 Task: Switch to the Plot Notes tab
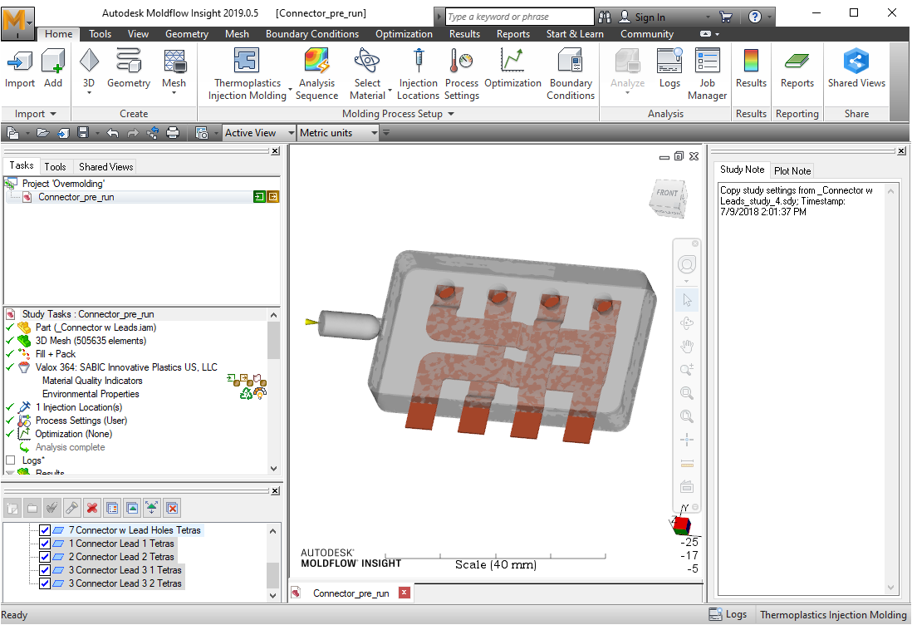click(792, 170)
